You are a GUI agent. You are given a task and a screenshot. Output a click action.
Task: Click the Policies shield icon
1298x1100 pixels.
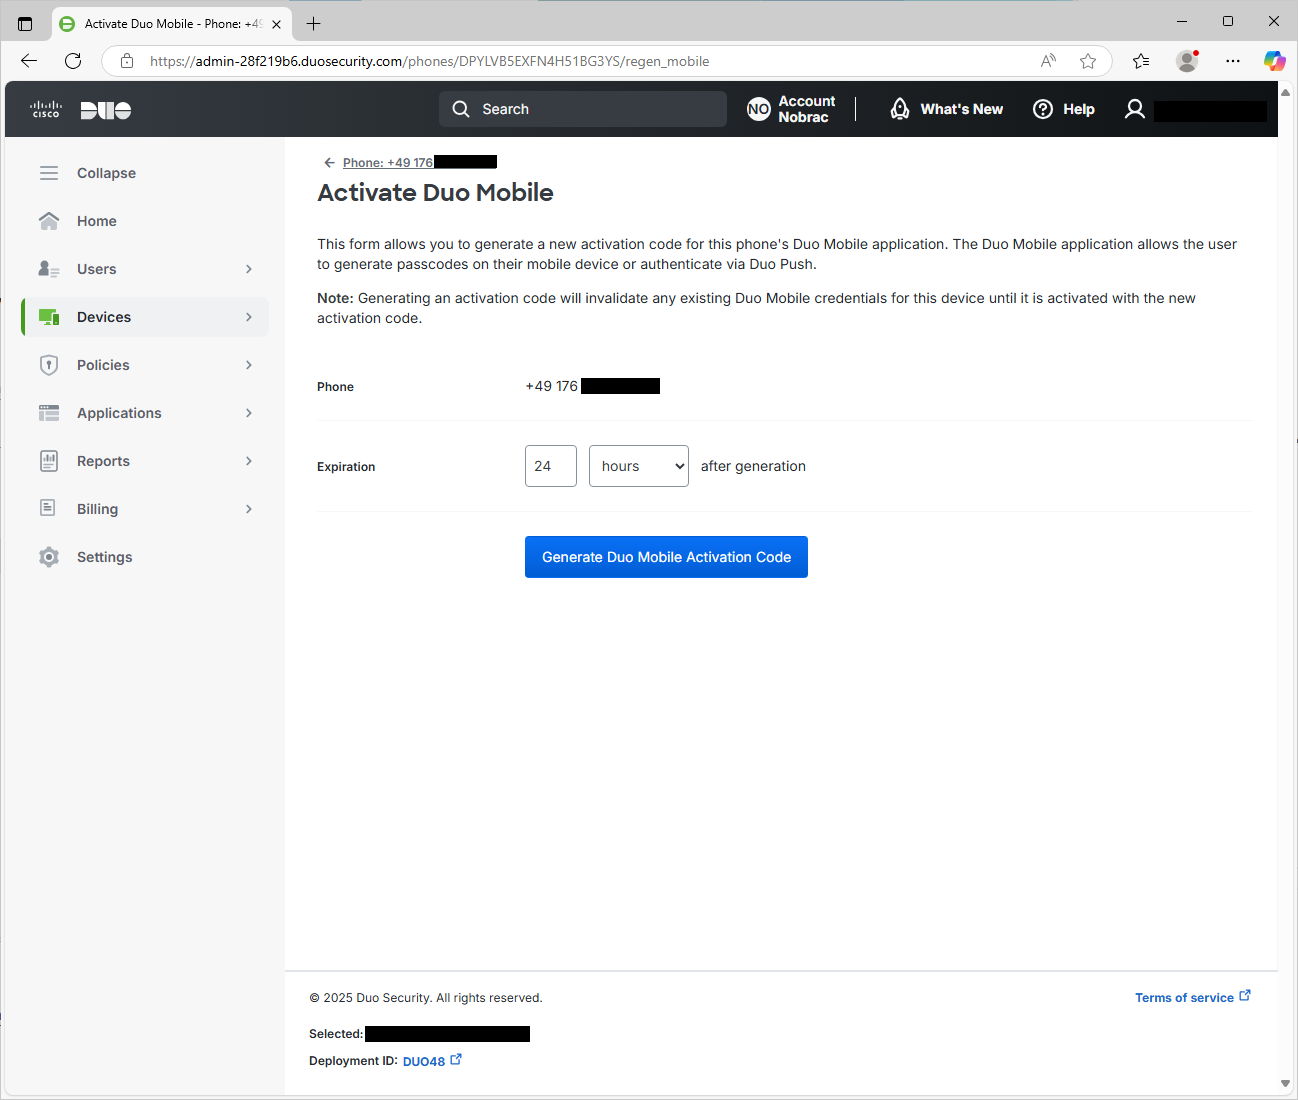tap(49, 365)
